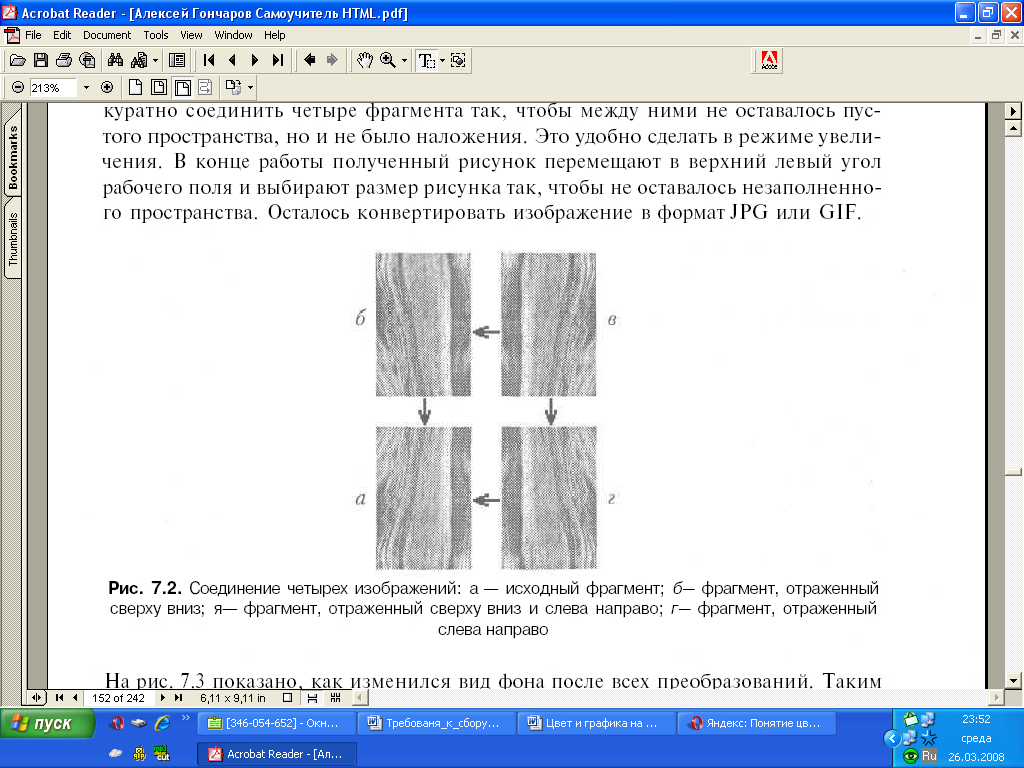Open the File menu
Screen dimensions: 1024x768
tap(33, 35)
